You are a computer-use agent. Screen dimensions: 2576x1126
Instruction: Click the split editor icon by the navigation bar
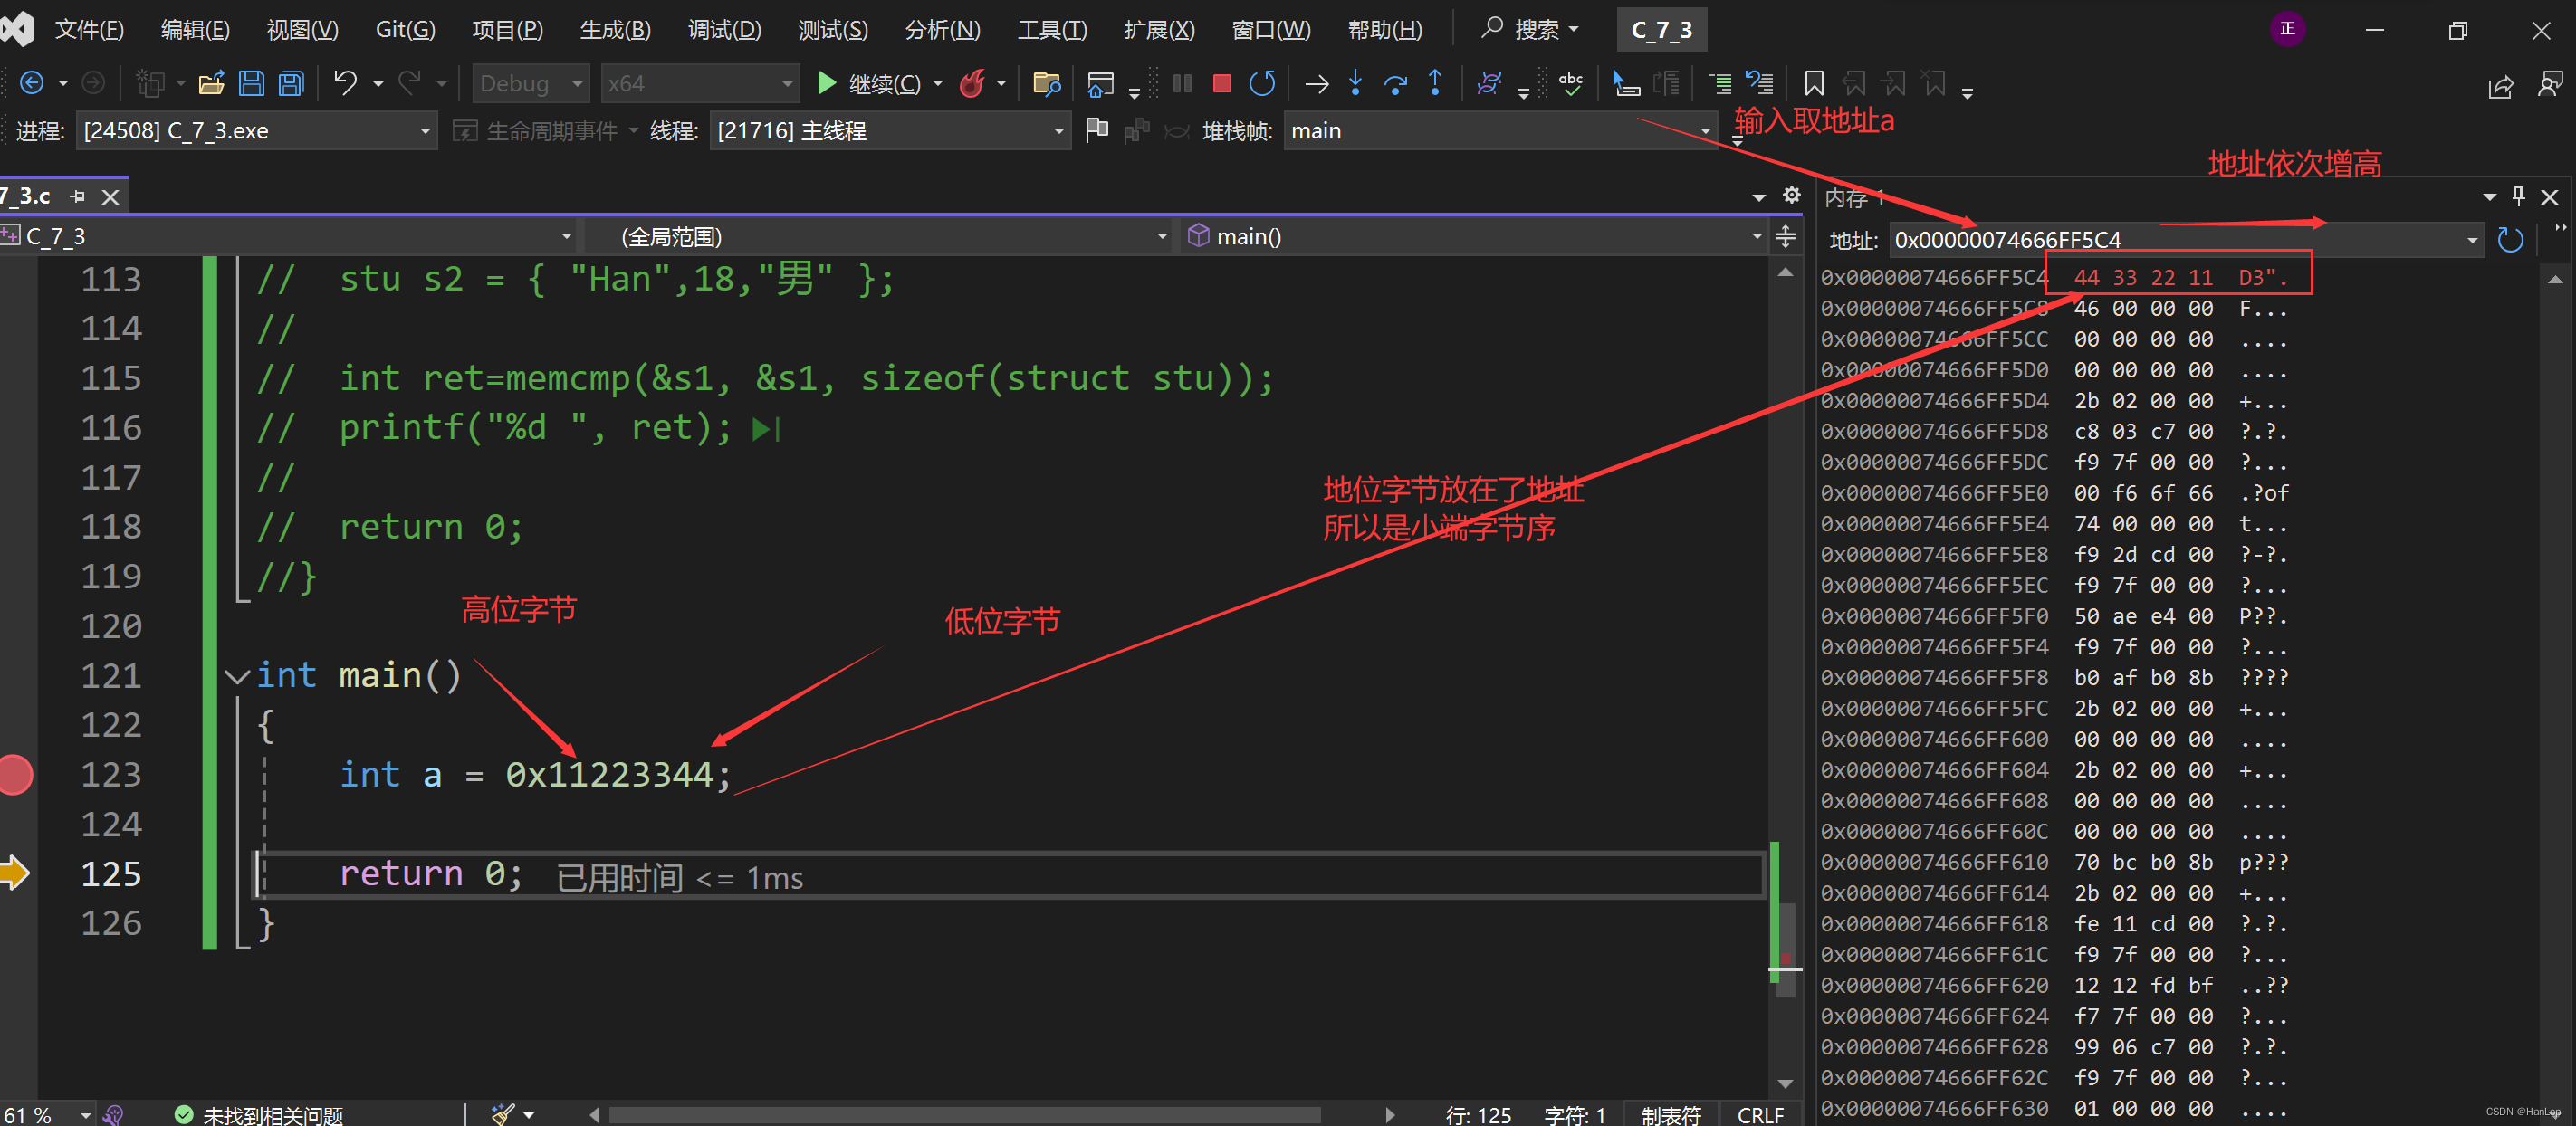click(1785, 237)
